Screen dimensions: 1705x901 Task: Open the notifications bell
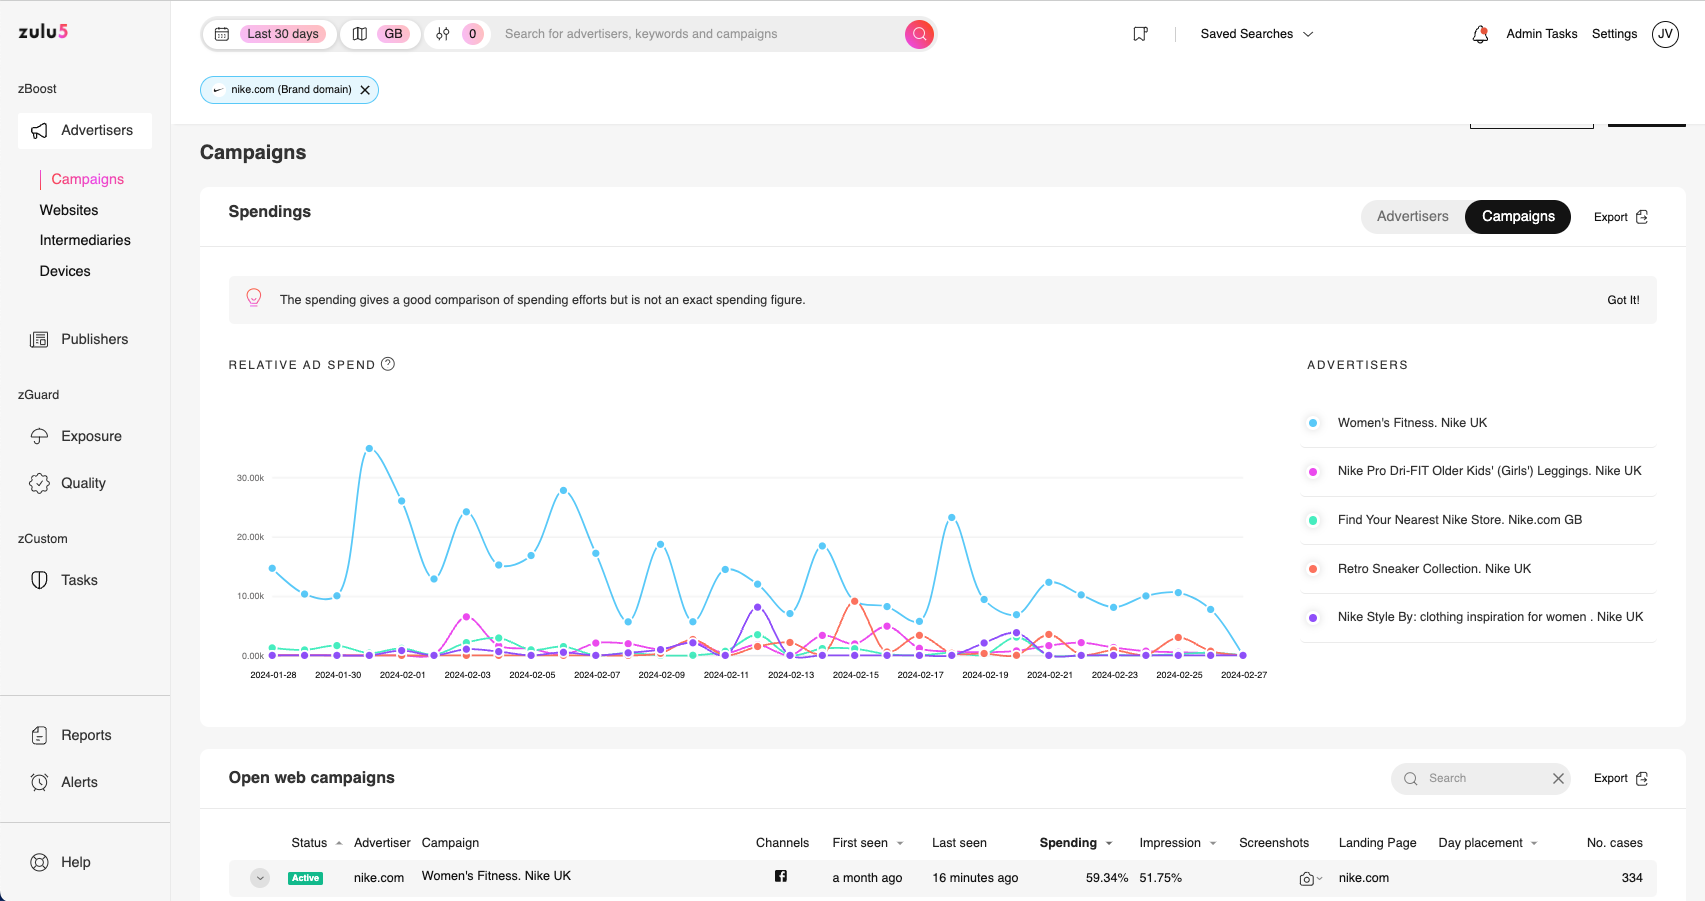(x=1480, y=35)
